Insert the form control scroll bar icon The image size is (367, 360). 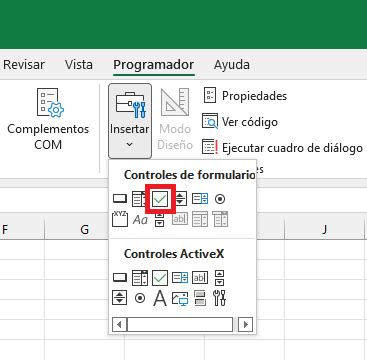160,220
